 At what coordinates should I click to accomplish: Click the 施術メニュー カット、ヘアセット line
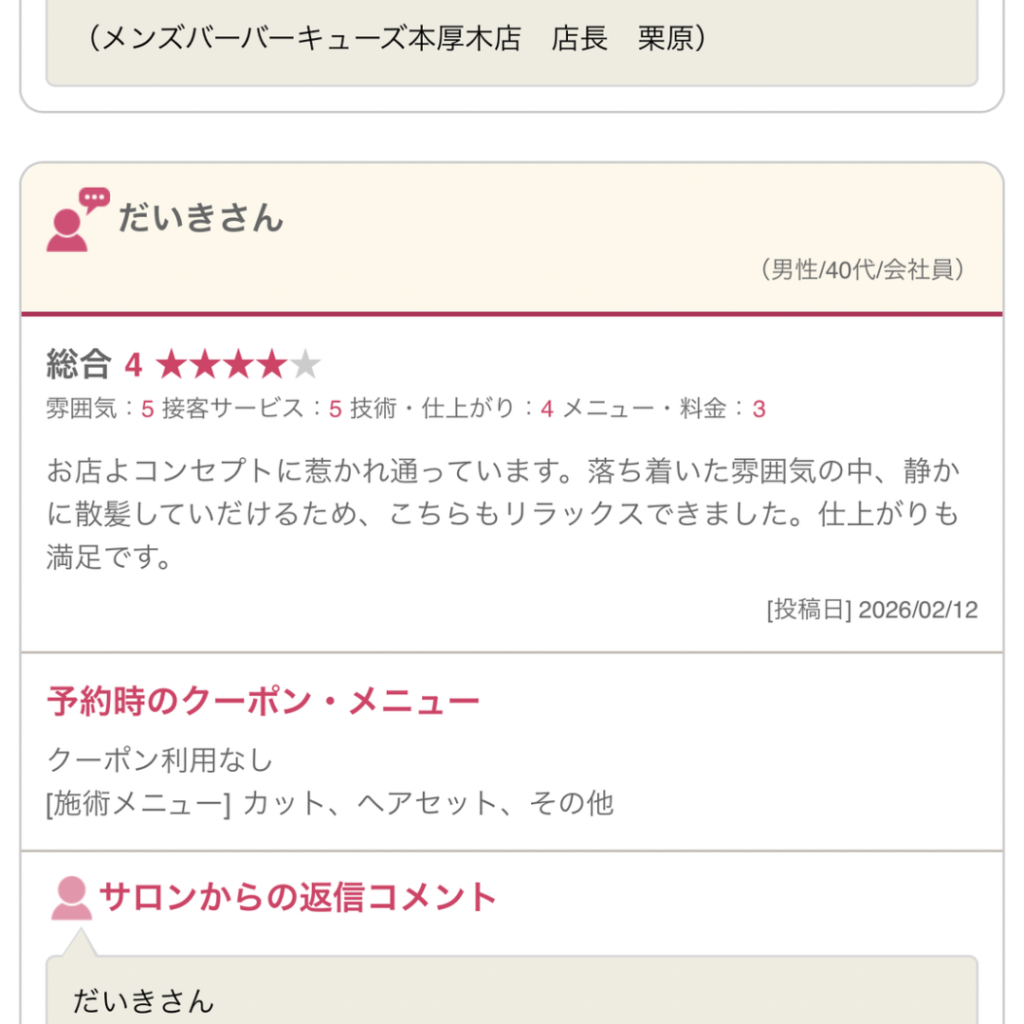click(x=330, y=803)
